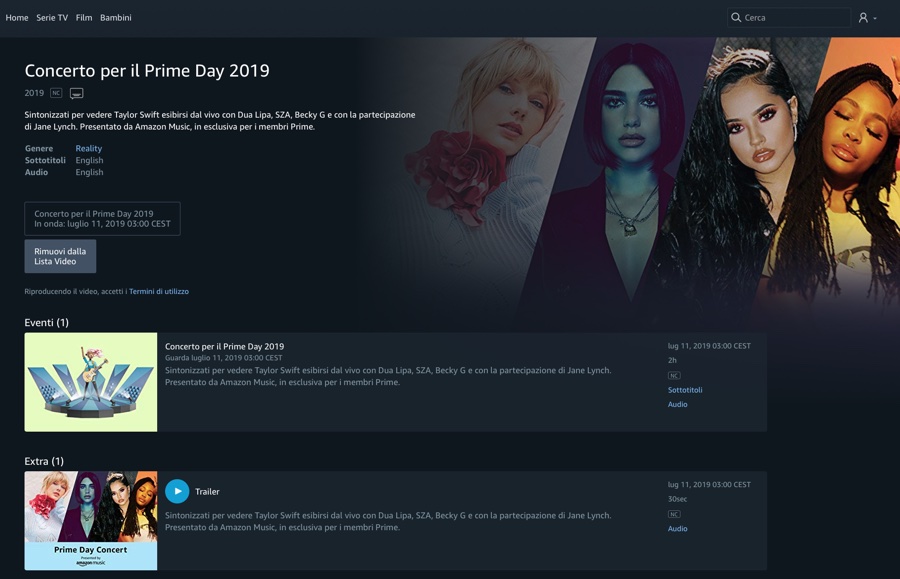Select the Reality genre link
This screenshot has width=900, height=579.
[89, 148]
